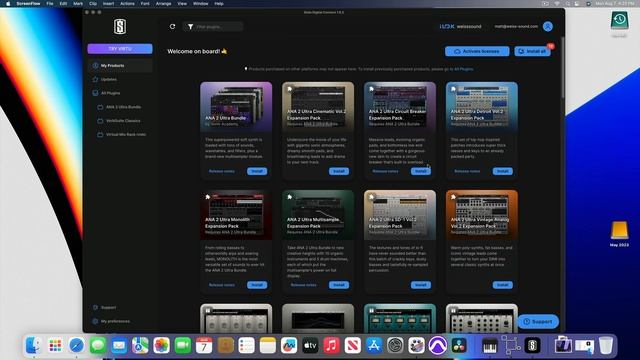Select ANA 2 Ultra Bundle in the sidebar
The image size is (640, 360).
(123, 107)
